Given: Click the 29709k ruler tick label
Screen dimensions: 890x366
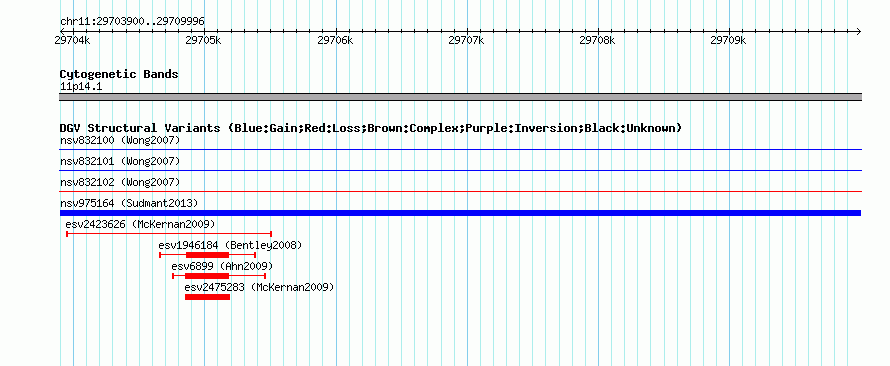Looking at the screenshot, I should pos(728,40).
